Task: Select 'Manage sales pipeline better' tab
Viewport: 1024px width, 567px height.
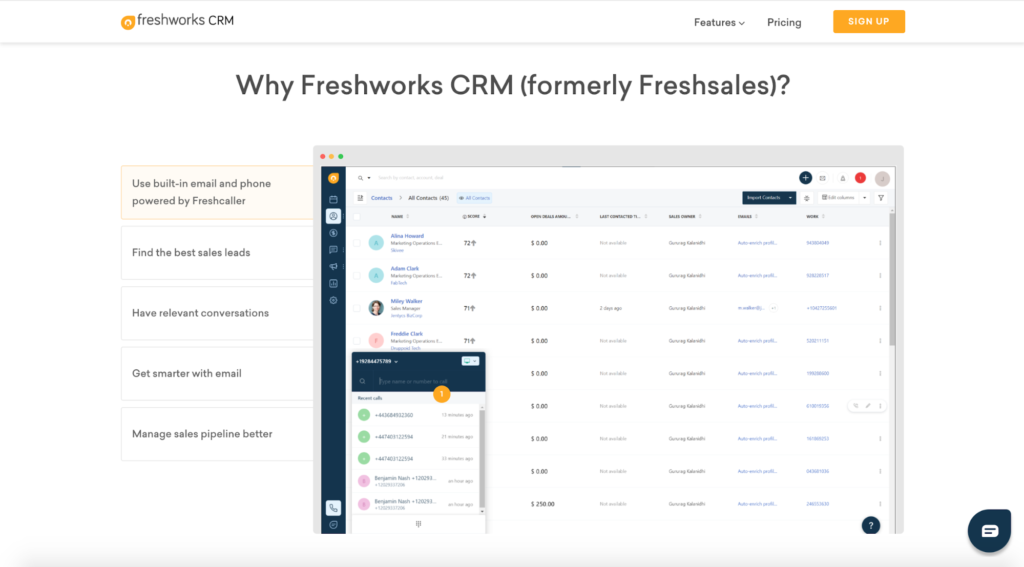Action: point(217,434)
